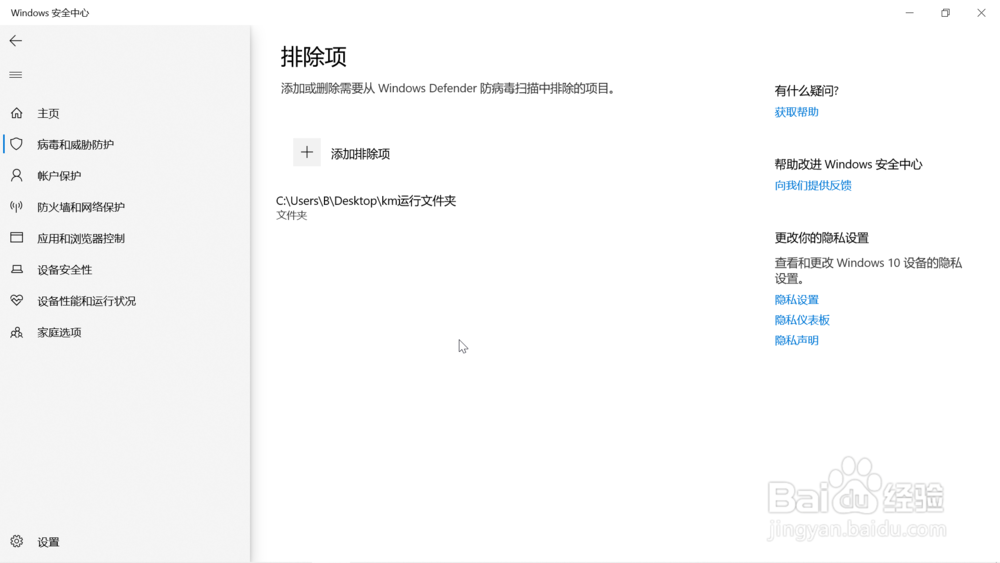Viewport: 1000px width, 563px height.
Task: Click the 文件夹 type label under the path
Action: coord(291,216)
